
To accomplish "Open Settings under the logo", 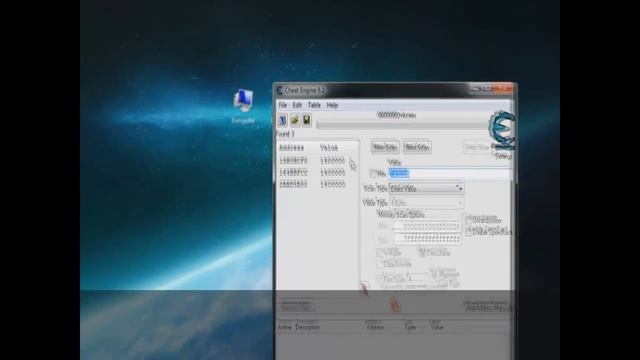I will point(502,156).
